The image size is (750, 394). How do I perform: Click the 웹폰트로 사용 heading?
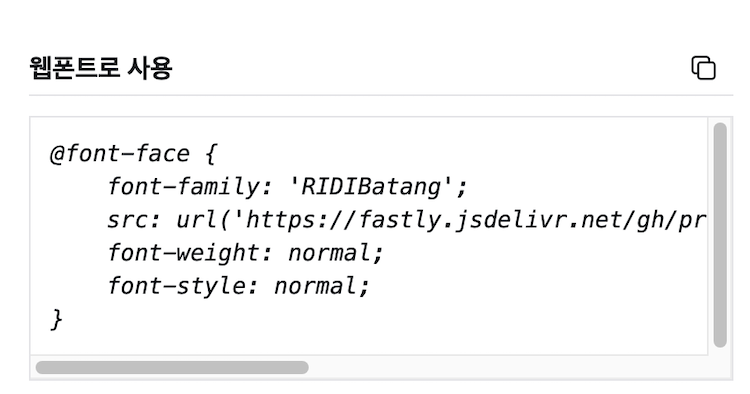point(100,68)
